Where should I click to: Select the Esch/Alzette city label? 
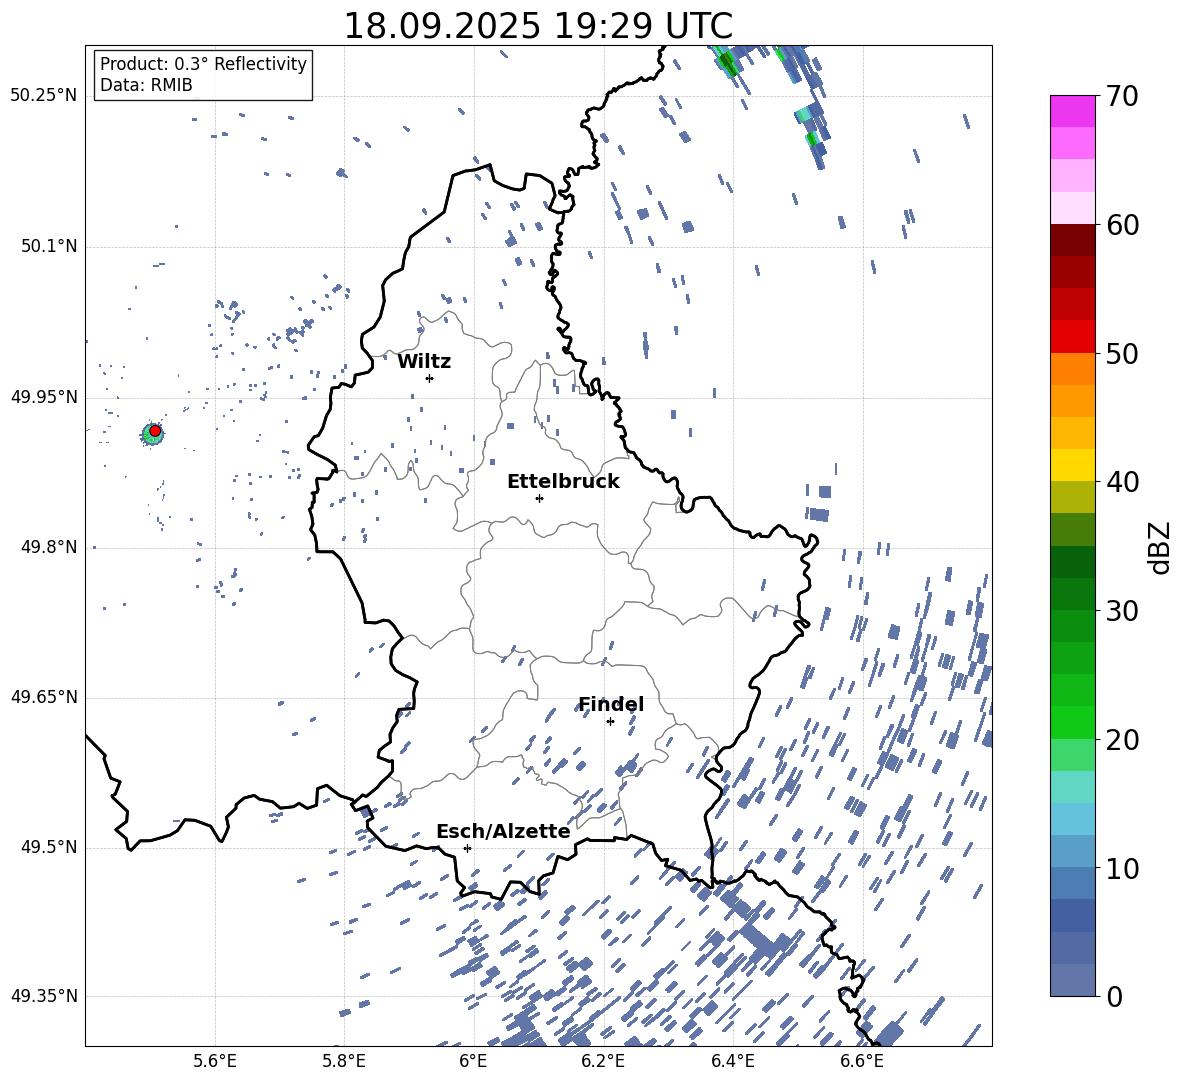[502, 831]
